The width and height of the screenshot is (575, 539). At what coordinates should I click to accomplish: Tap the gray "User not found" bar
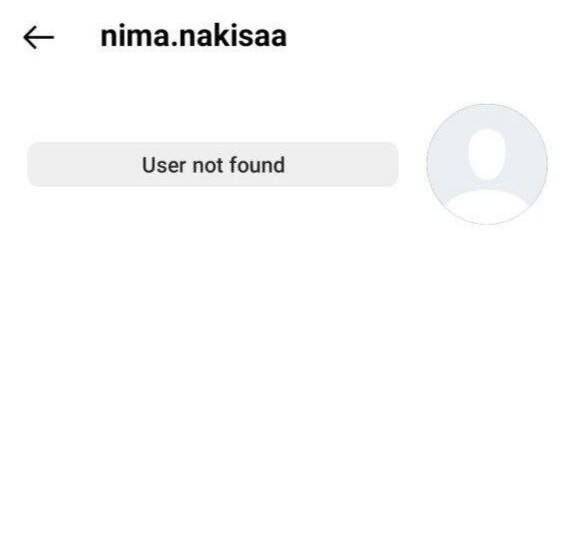pos(213,165)
